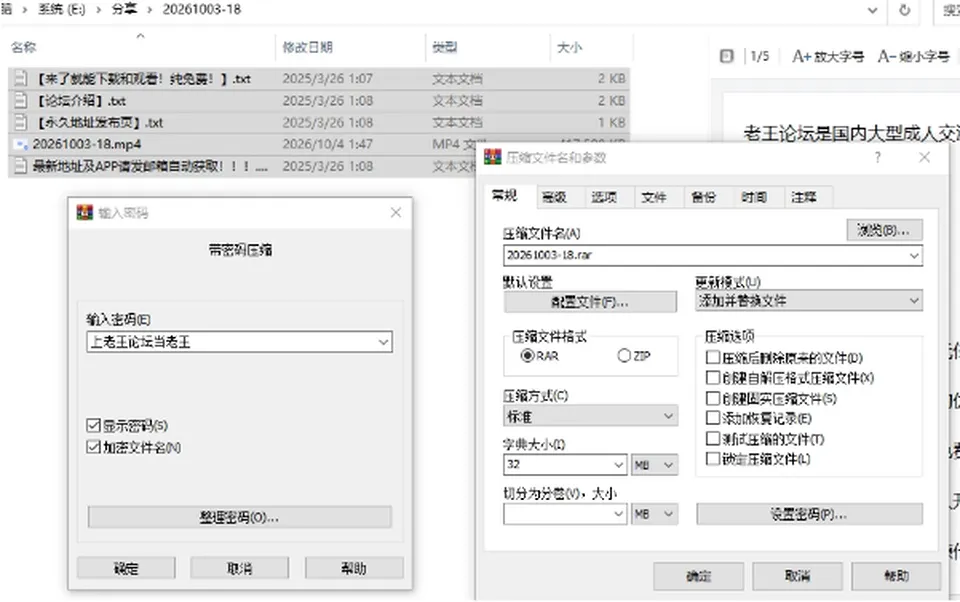960x602 pixels.
Task: Expand the password history dropdown arrow
Action: pyautogui.click(x=383, y=342)
